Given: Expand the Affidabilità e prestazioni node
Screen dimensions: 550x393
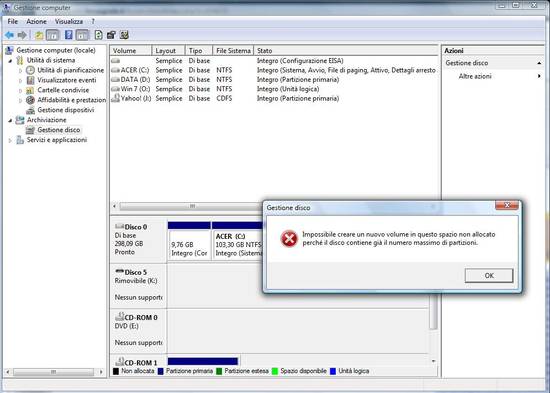Looking at the screenshot, I should [x=20, y=100].
